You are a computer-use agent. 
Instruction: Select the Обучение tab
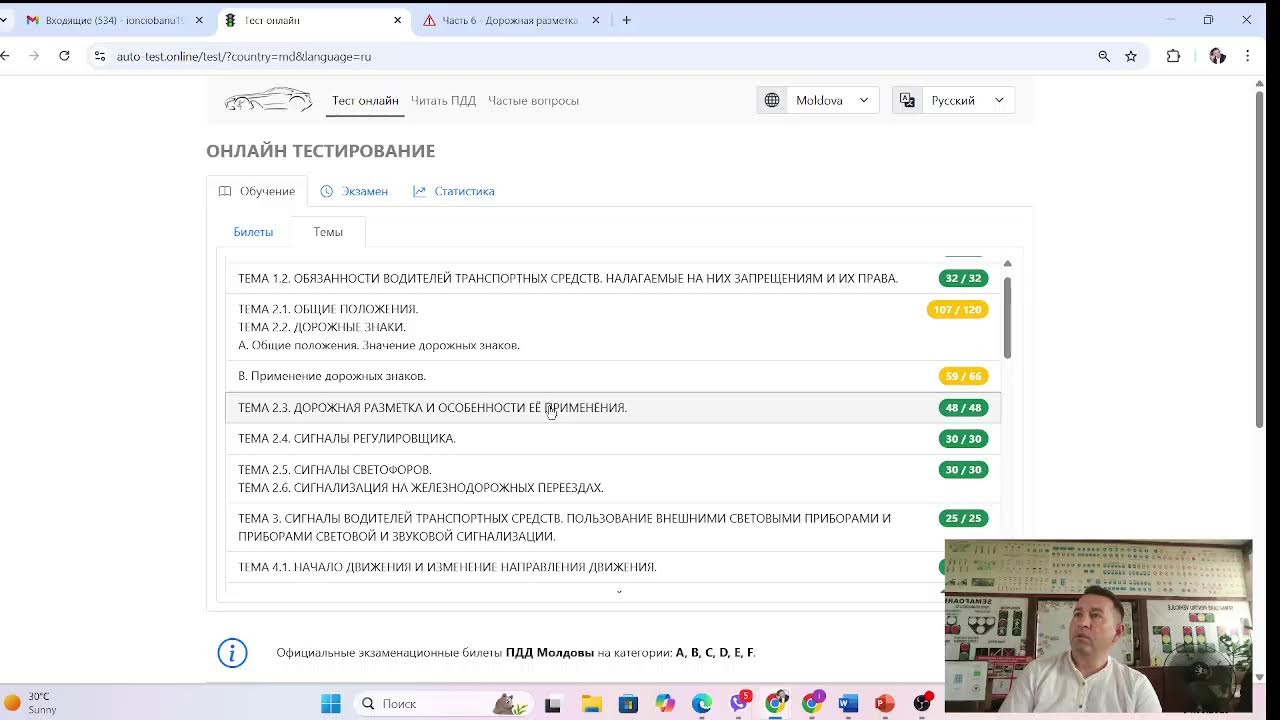click(x=257, y=191)
